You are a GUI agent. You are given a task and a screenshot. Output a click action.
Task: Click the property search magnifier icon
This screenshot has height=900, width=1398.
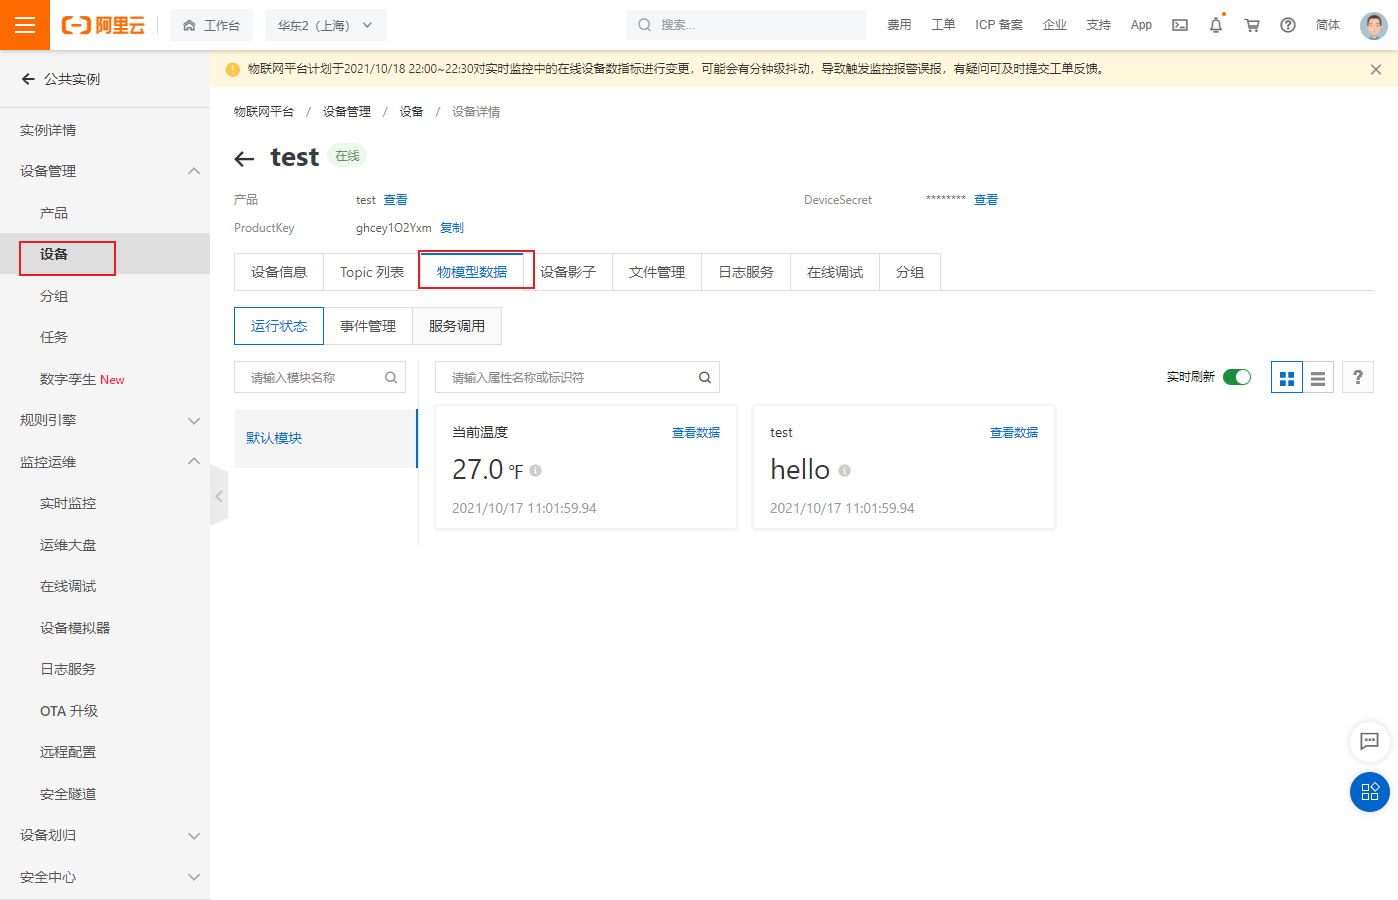[x=705, y=377]
